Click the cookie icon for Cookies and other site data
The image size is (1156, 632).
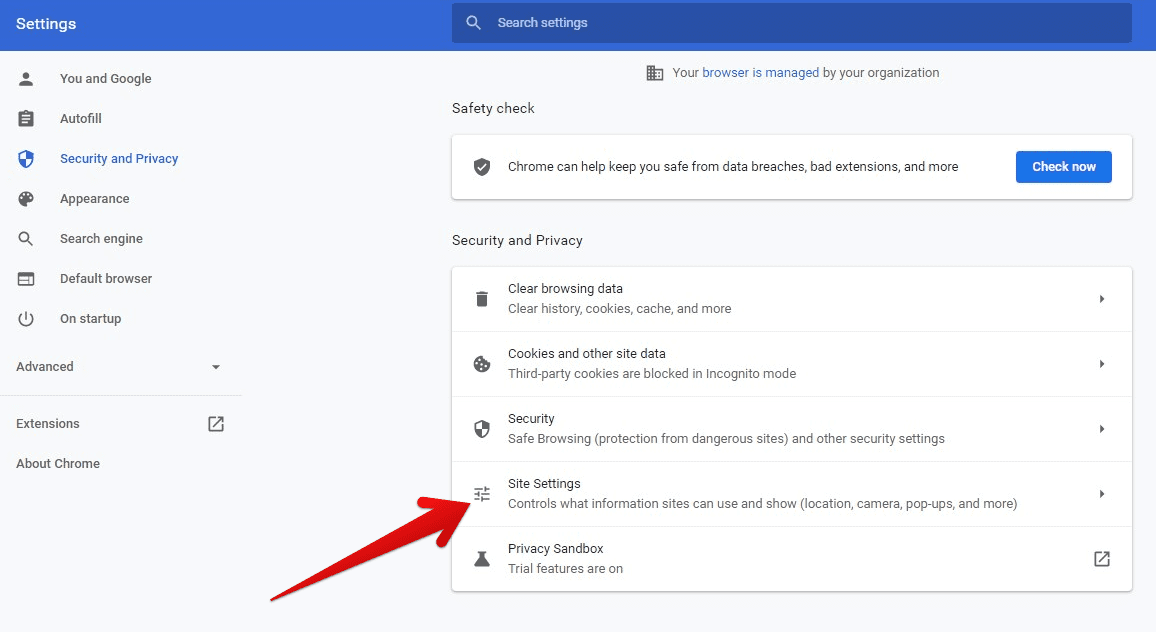(x=481, y=364)
